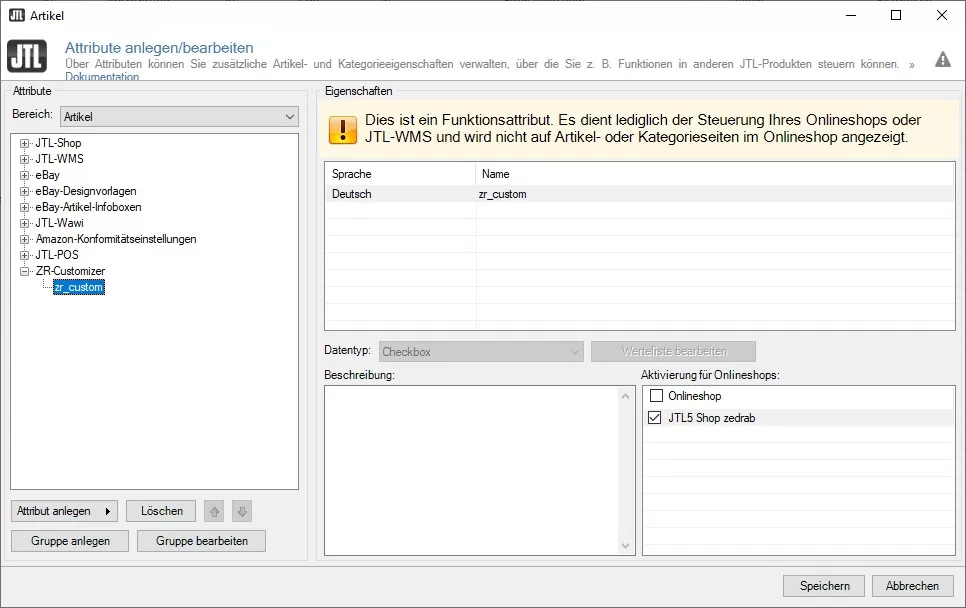Open the Bereich dropdown
The height and width of the screenshot is (608, 966).
(x=291, y=116)
